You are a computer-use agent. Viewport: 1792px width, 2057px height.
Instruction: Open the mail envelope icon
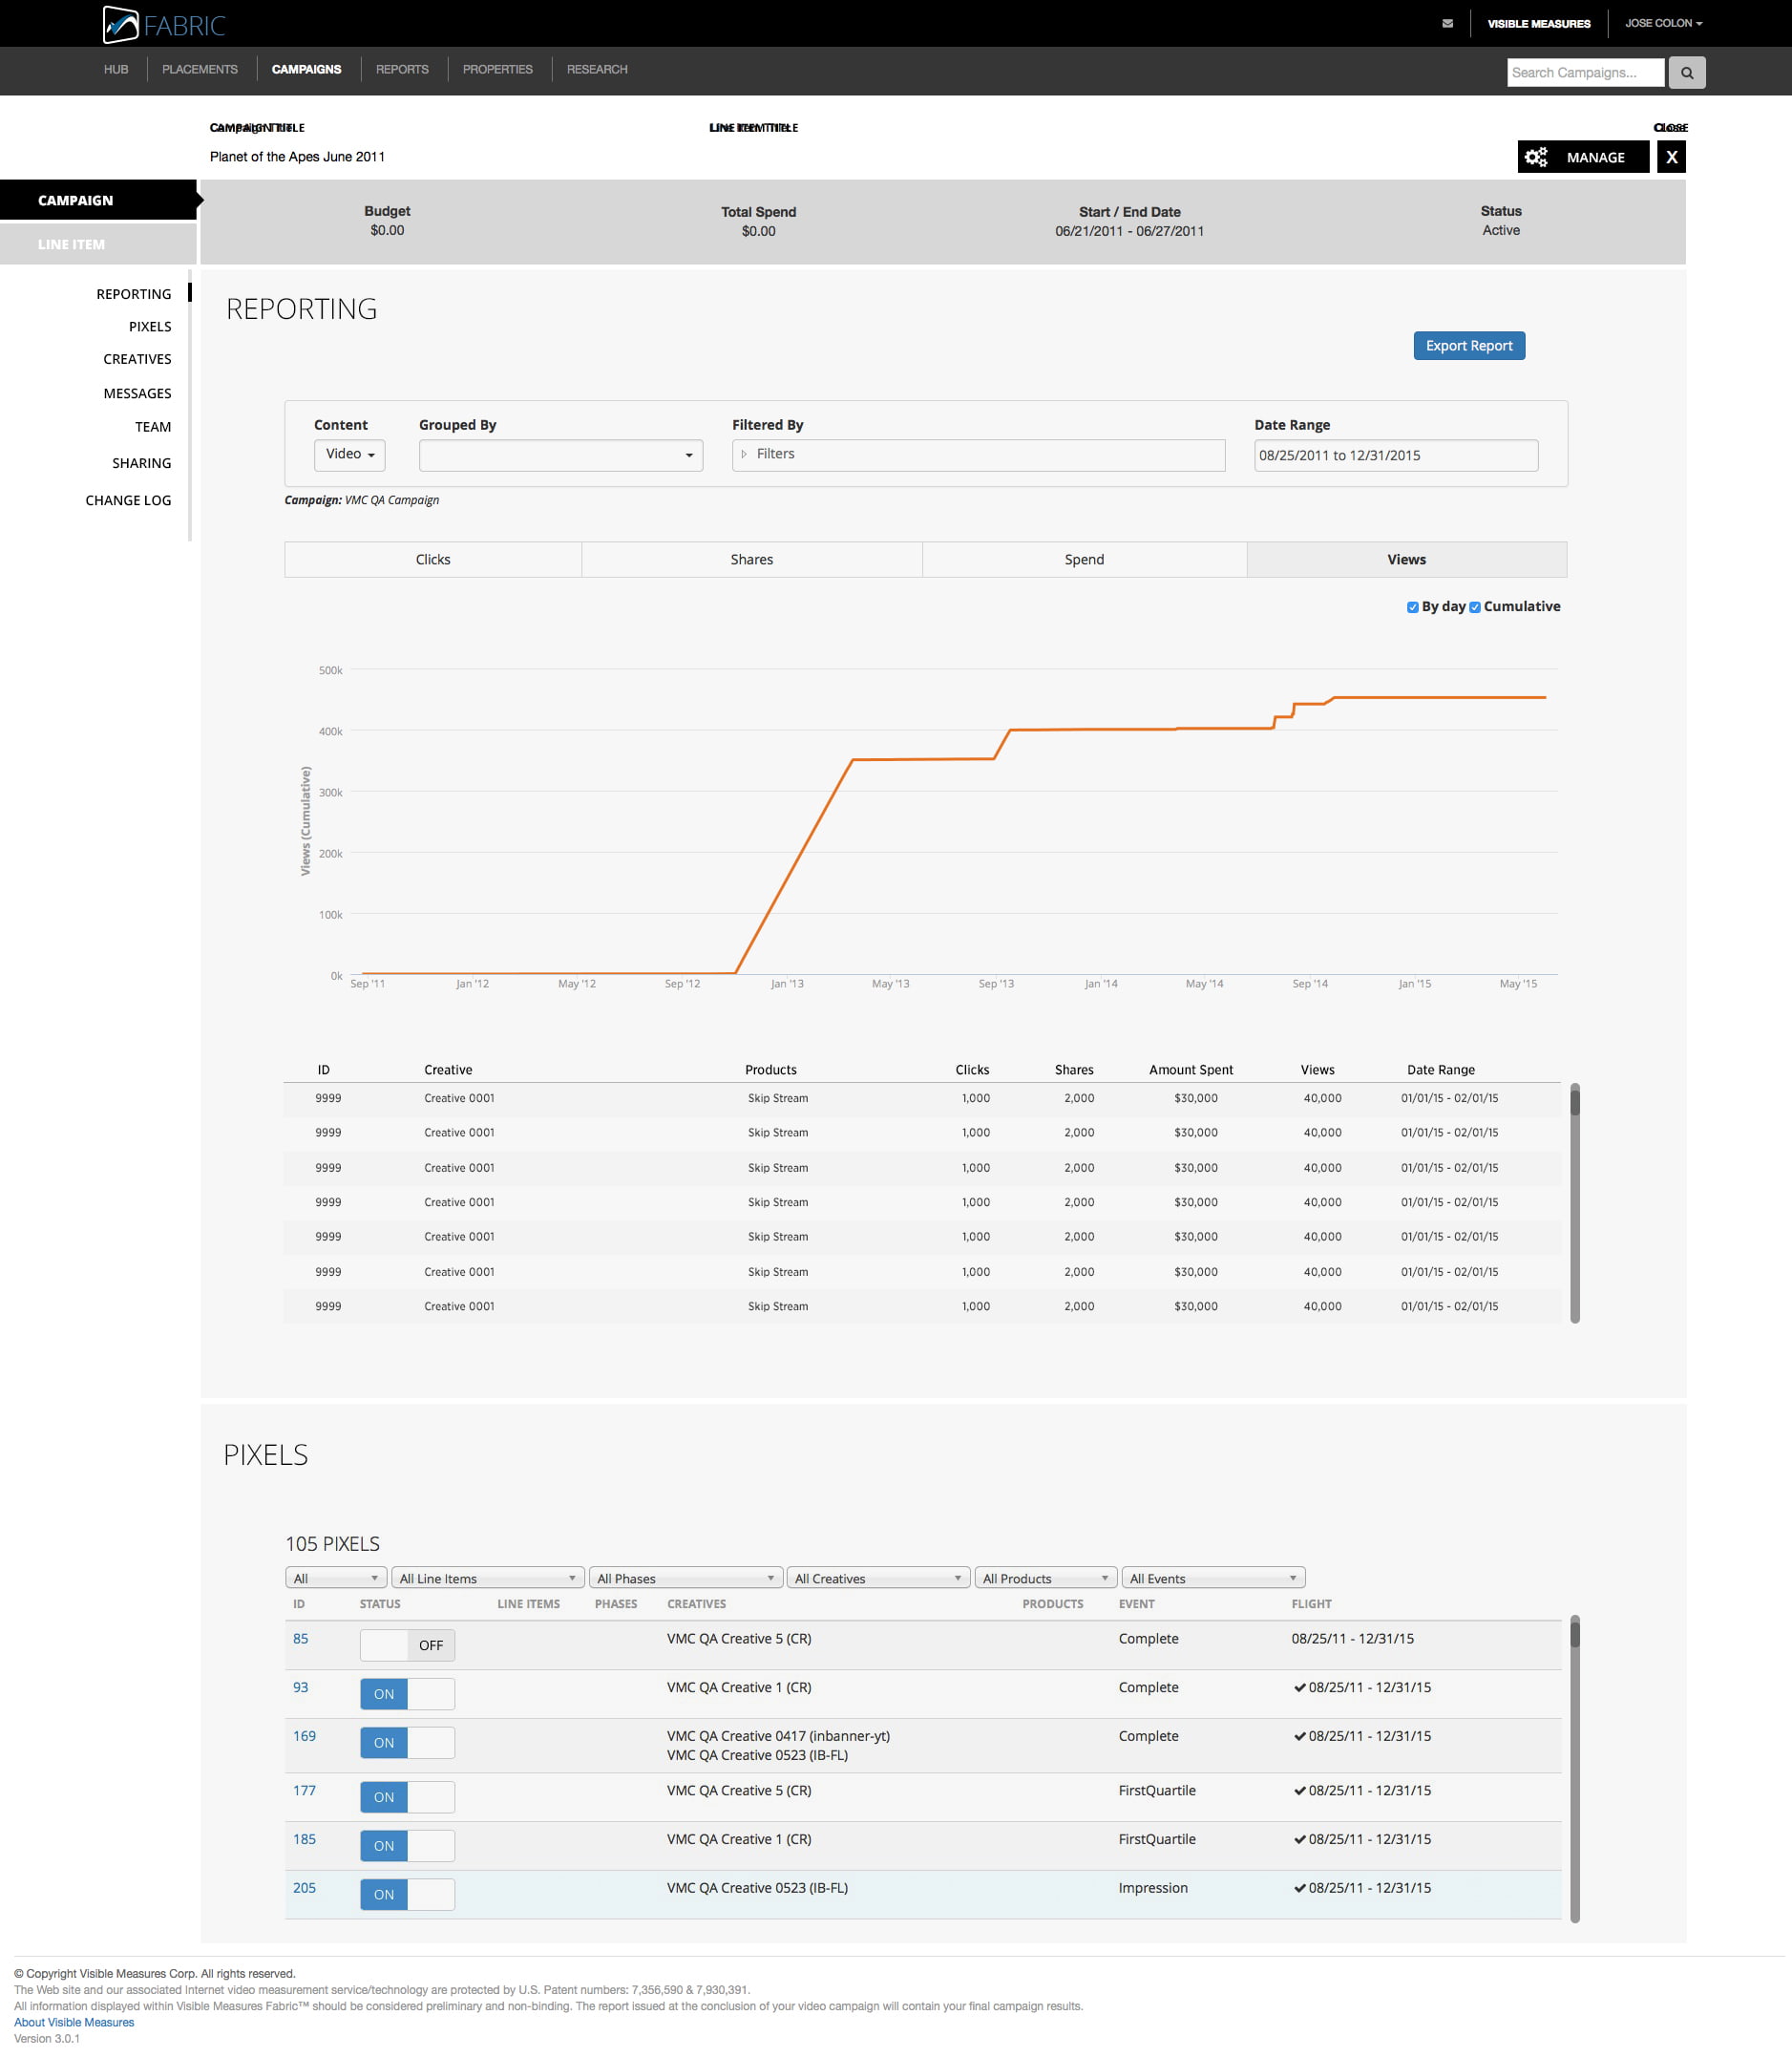point(1447,23)
